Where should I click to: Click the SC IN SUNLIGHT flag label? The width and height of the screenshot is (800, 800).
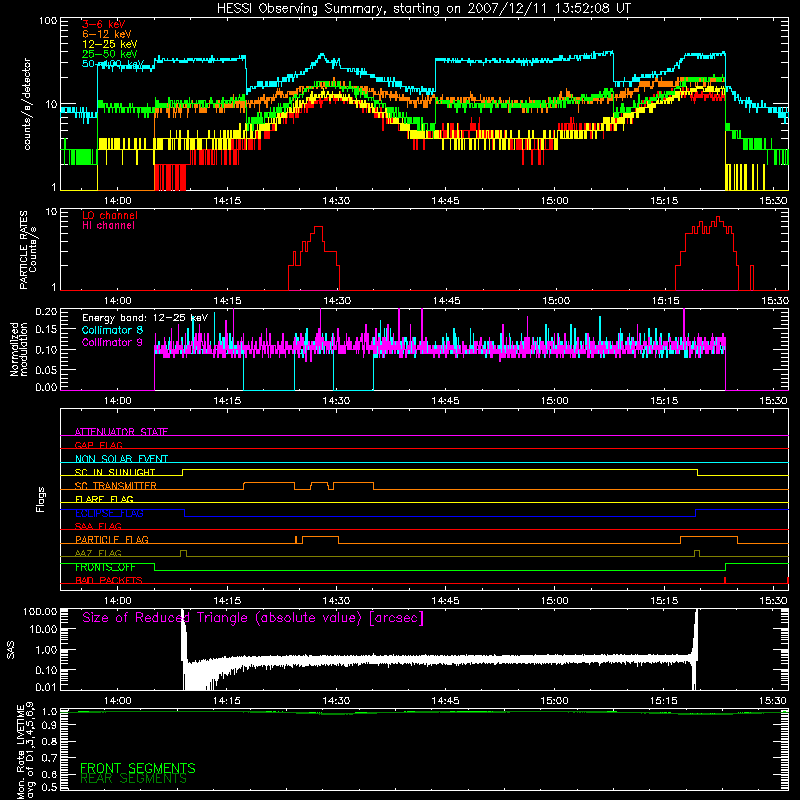(115, 472)
